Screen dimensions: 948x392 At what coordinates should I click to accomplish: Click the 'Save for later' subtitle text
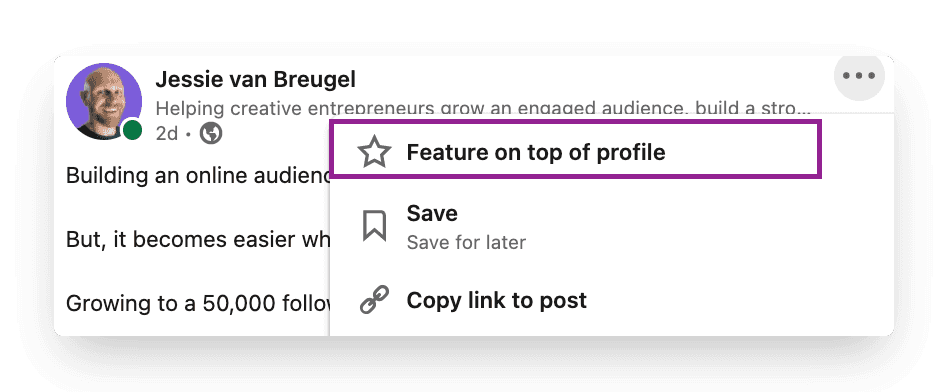pos(466,243)
